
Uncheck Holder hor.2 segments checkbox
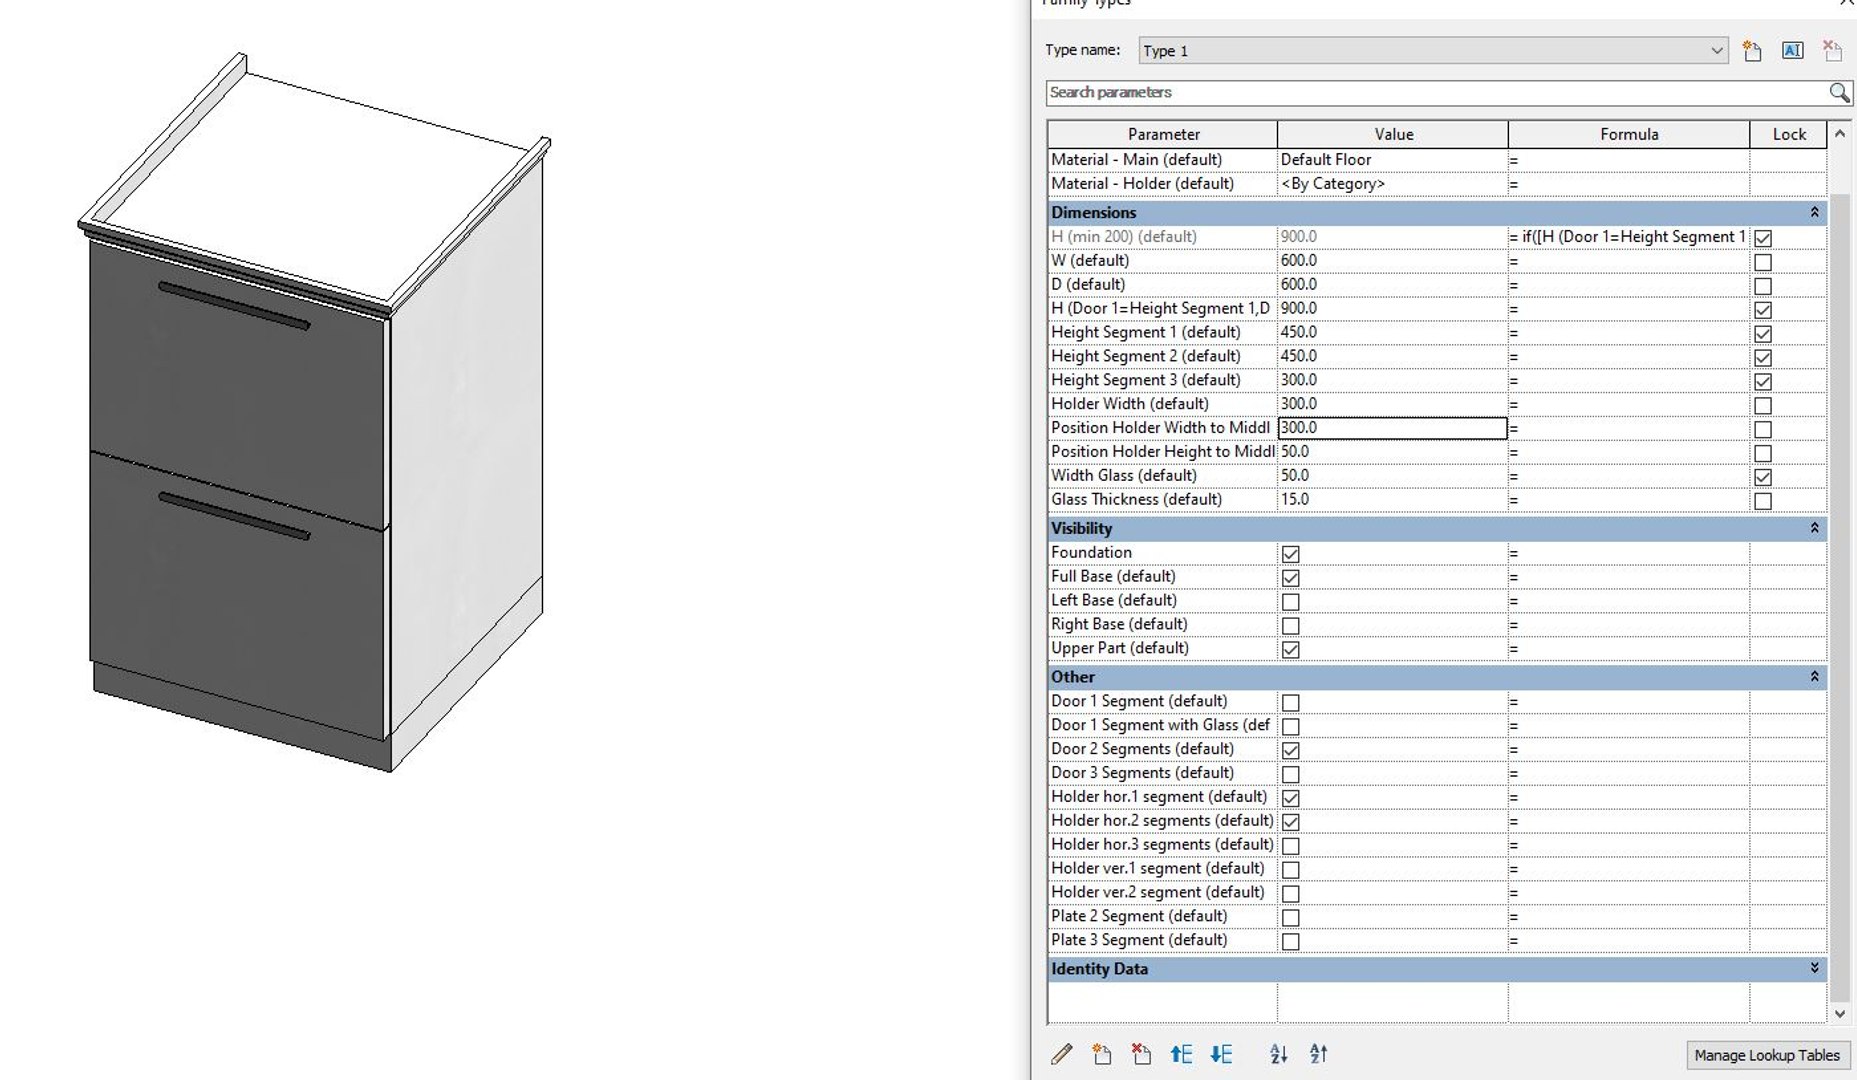point(1291,822)
